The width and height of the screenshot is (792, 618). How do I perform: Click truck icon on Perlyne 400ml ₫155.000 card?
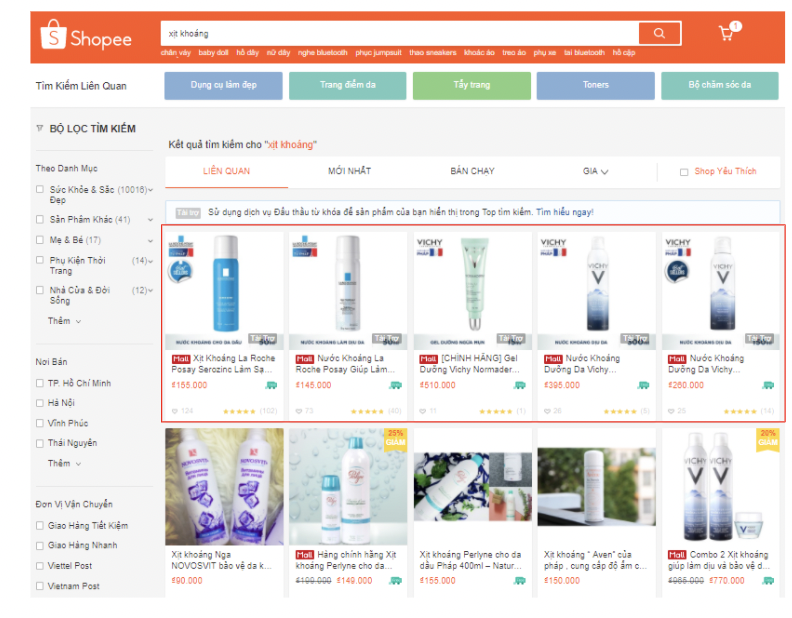520,581
